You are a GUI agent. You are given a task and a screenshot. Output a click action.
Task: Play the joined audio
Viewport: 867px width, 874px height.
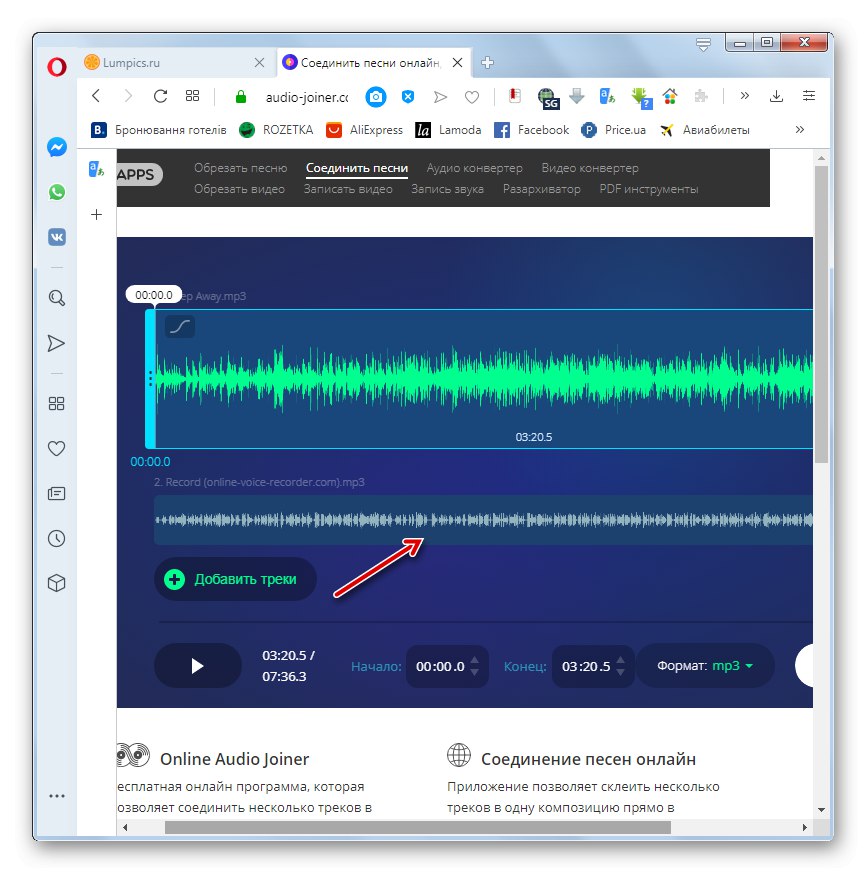197,666
